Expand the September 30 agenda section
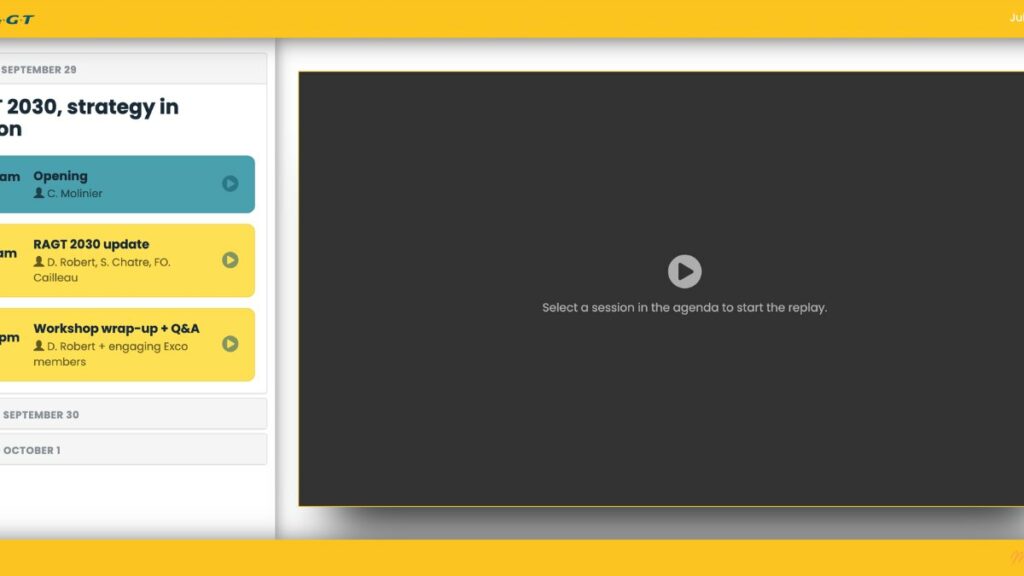The height and width of the screenshot is (576, 1024). point(133,414)
